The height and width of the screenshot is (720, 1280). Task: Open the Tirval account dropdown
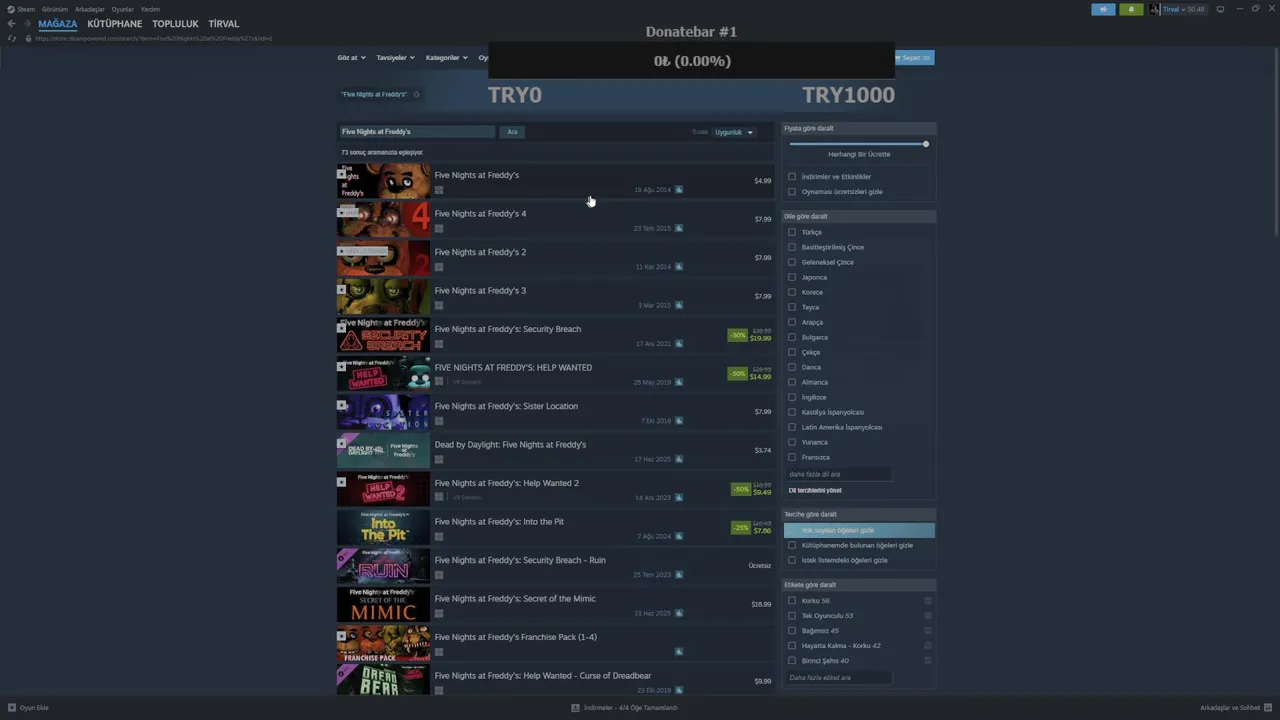click(1184, 9)
